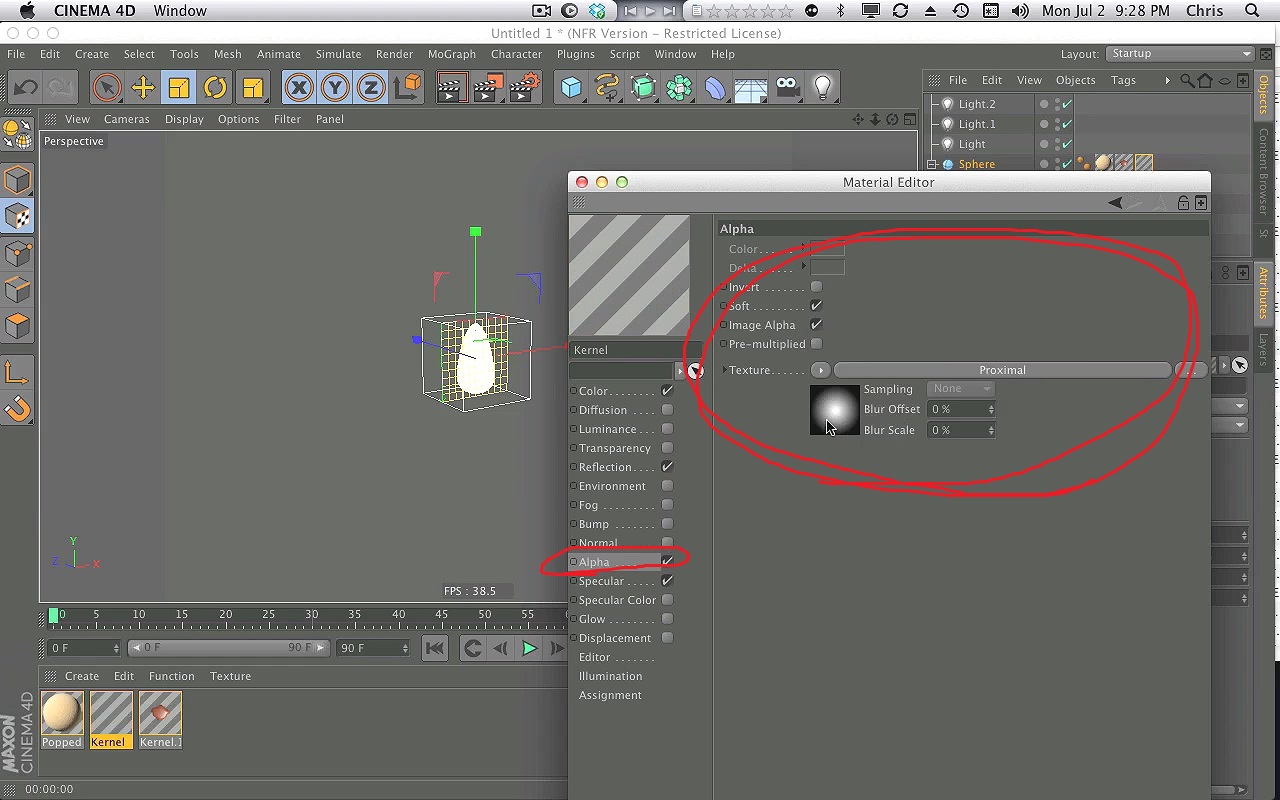Click the Kernel material name field
Image resolution: width=1280 pixels, height=800 pixels.
point(636,350)
